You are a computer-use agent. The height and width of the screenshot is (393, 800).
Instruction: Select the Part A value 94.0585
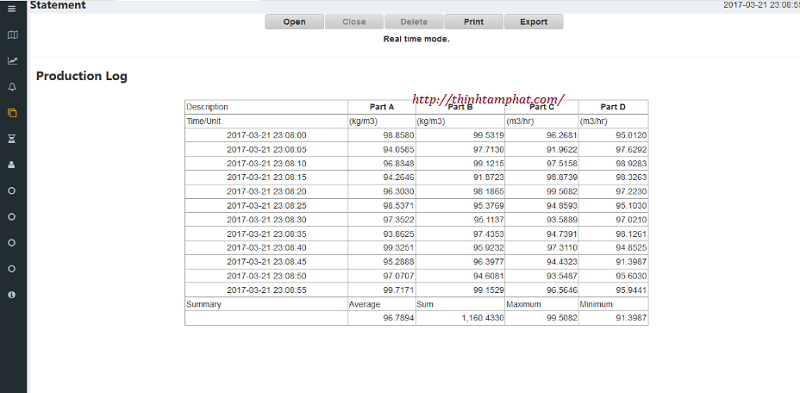coord(398,150)
